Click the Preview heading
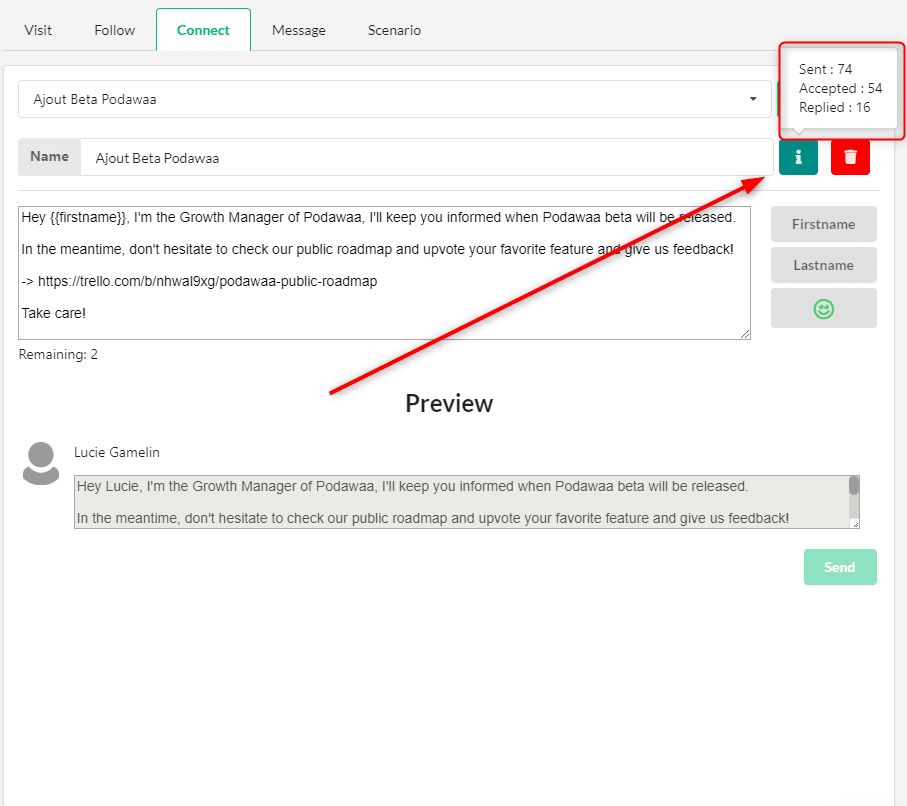Viewport: 907px width, 806px height. point(449,403)
